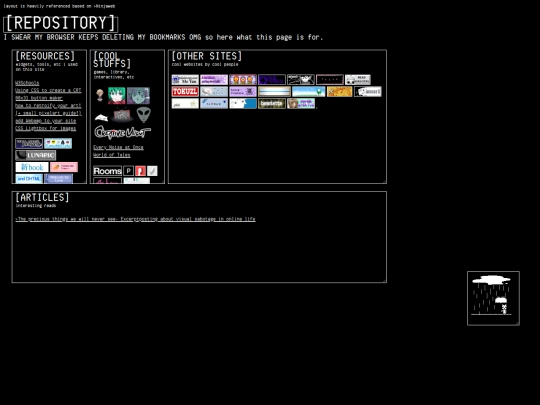Grab the Other Sites box resize handle

384,181
